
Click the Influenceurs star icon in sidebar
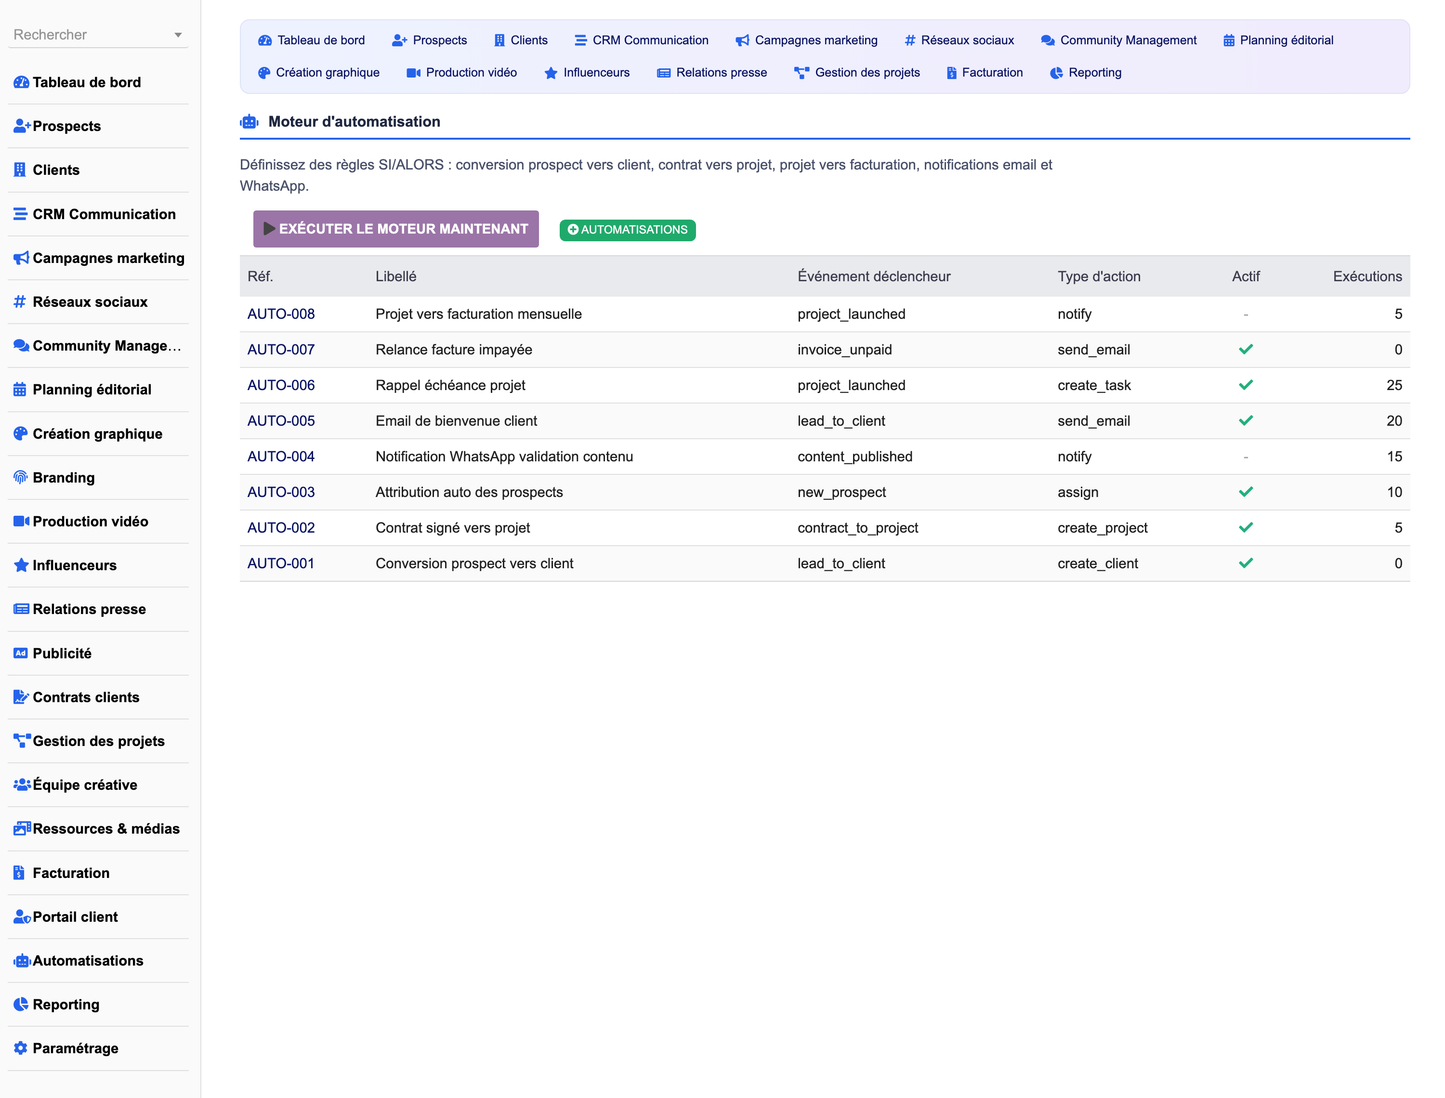(21, 565)
